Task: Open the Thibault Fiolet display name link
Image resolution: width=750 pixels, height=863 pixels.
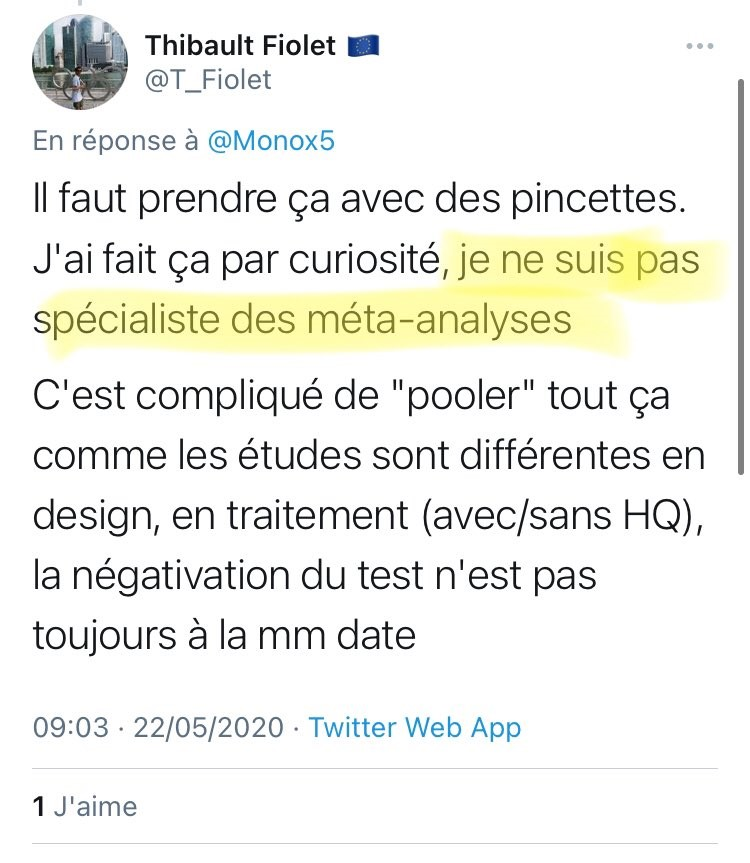Action: click(x=240, y=46)
